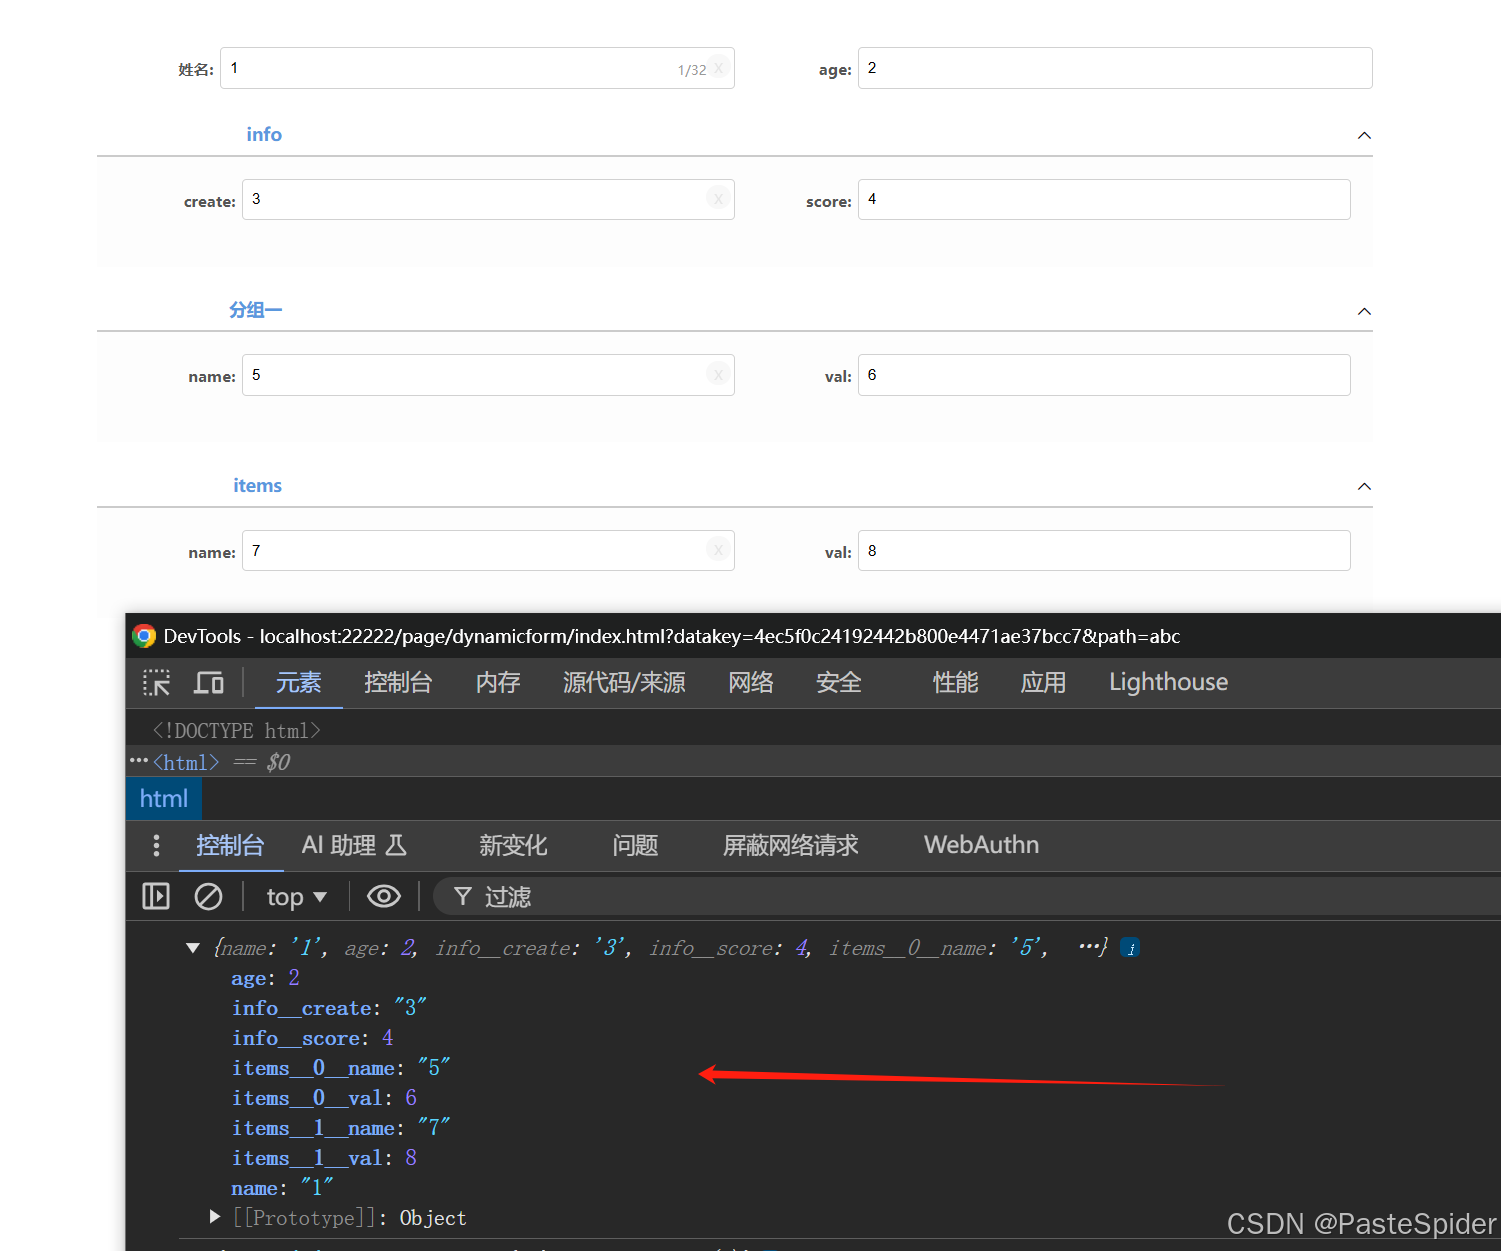
Task: Focus the create input field
Action: [x=488, y=199]
